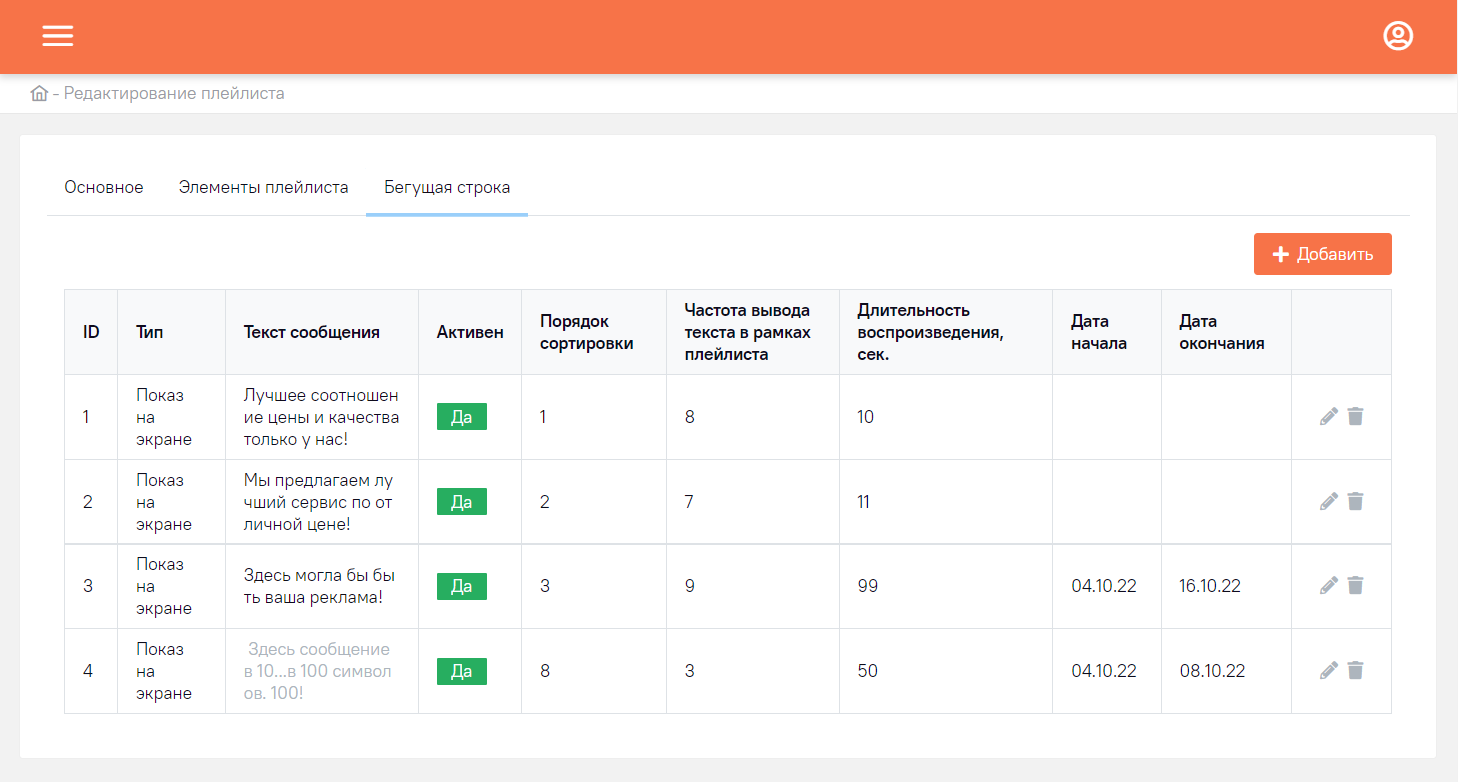Click the Добавить button
The height and width of the screenshot is (782, 1458).
point(1322,254)
